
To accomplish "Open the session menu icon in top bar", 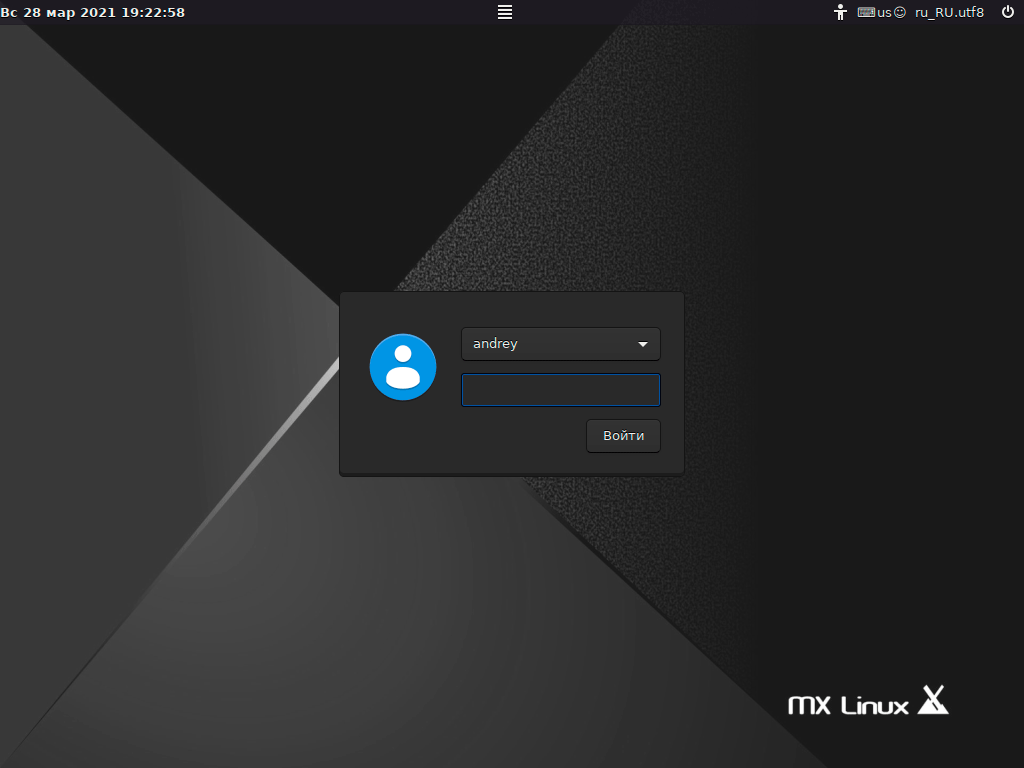I will click(x=505, y=12).
